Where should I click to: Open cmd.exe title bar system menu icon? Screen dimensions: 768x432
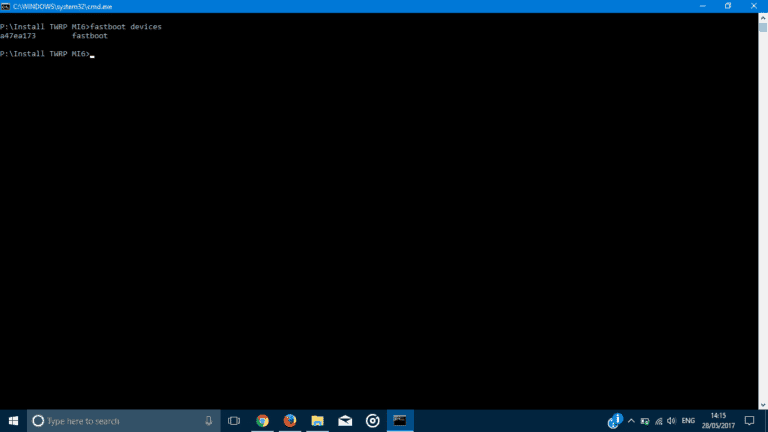(x=5, y=6)
